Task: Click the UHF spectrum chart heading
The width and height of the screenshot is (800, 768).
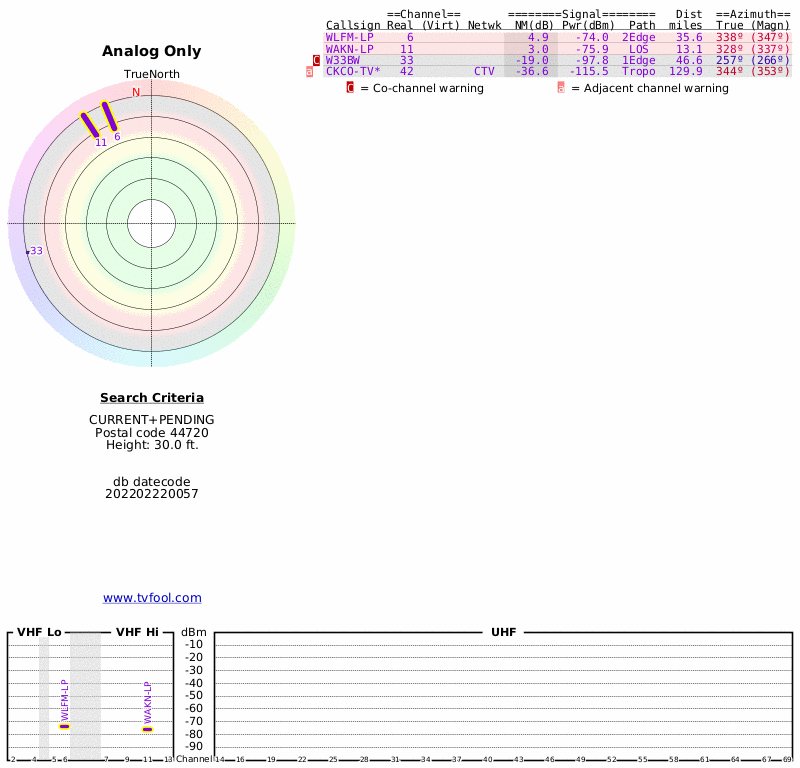Action: click(x=503, y=632)
